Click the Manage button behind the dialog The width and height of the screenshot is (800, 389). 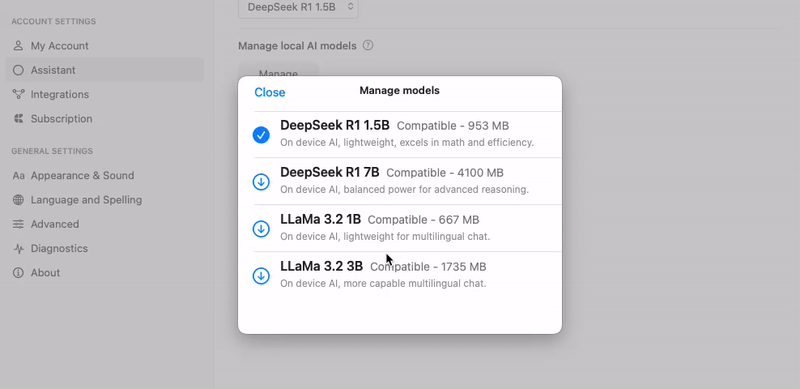(279, 70)
